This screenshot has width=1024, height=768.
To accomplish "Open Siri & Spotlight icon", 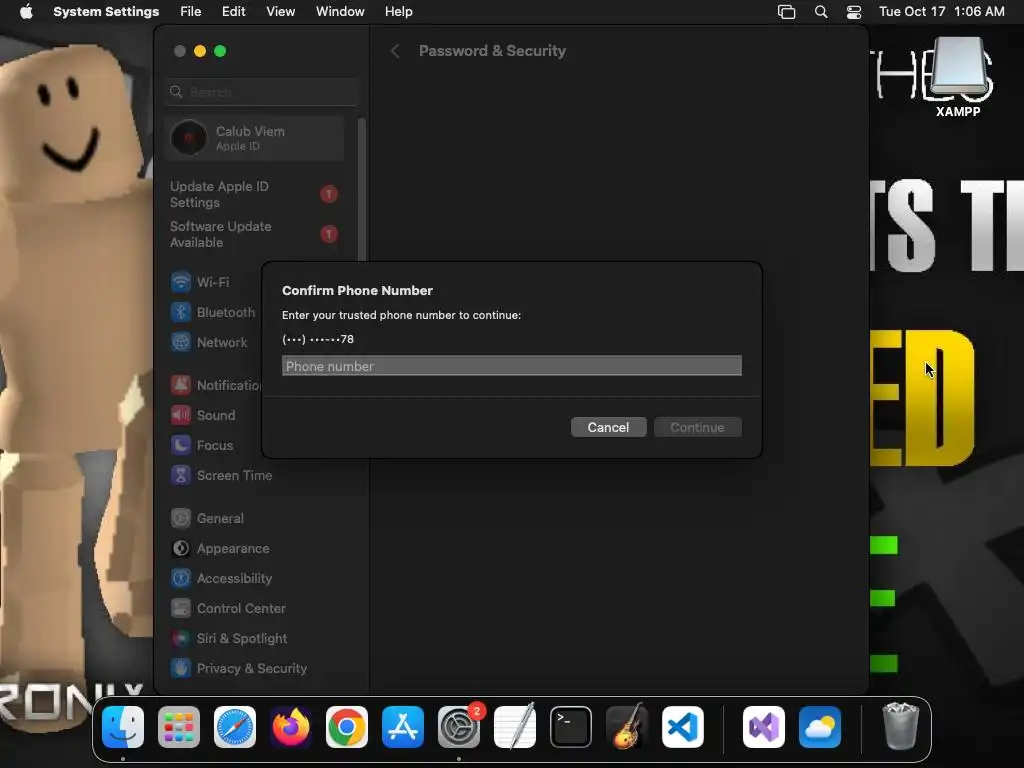I will click(181, 639).
